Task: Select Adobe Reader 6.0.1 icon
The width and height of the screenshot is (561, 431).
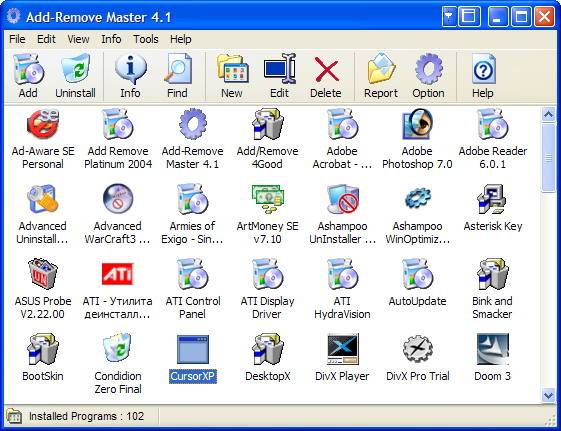Action: coord(493,124)
